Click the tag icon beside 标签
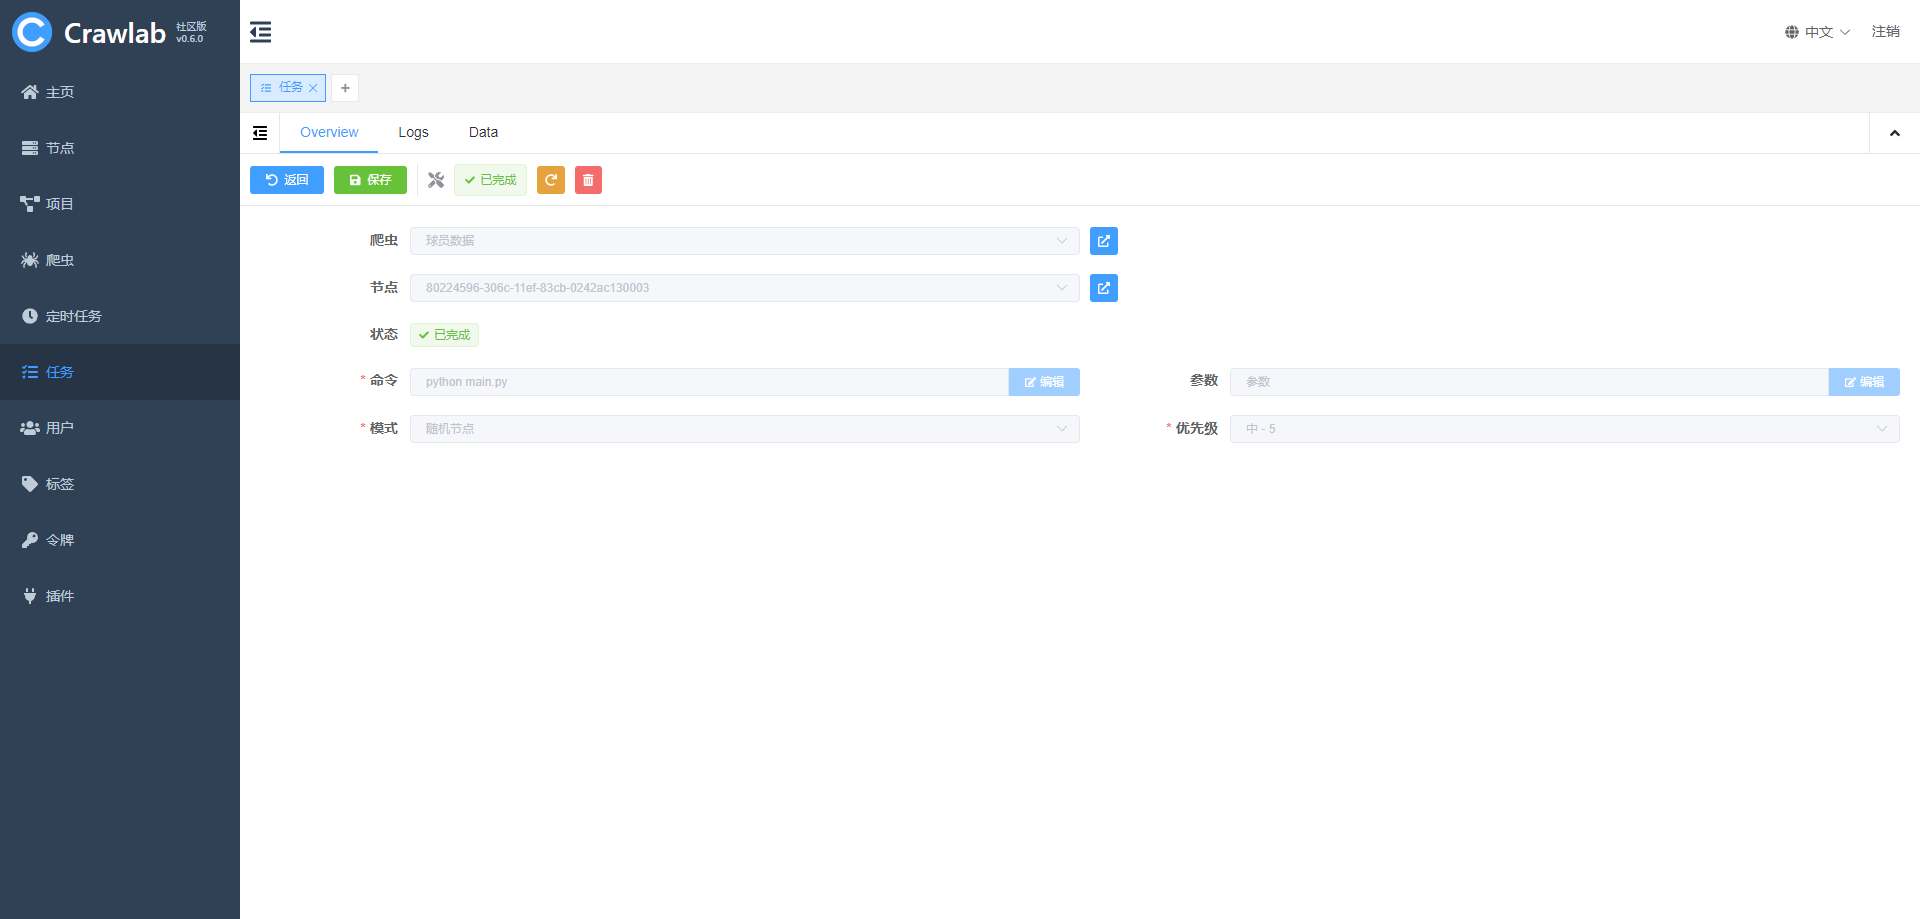Screen dimensions: 1920x919 point(30,484)
